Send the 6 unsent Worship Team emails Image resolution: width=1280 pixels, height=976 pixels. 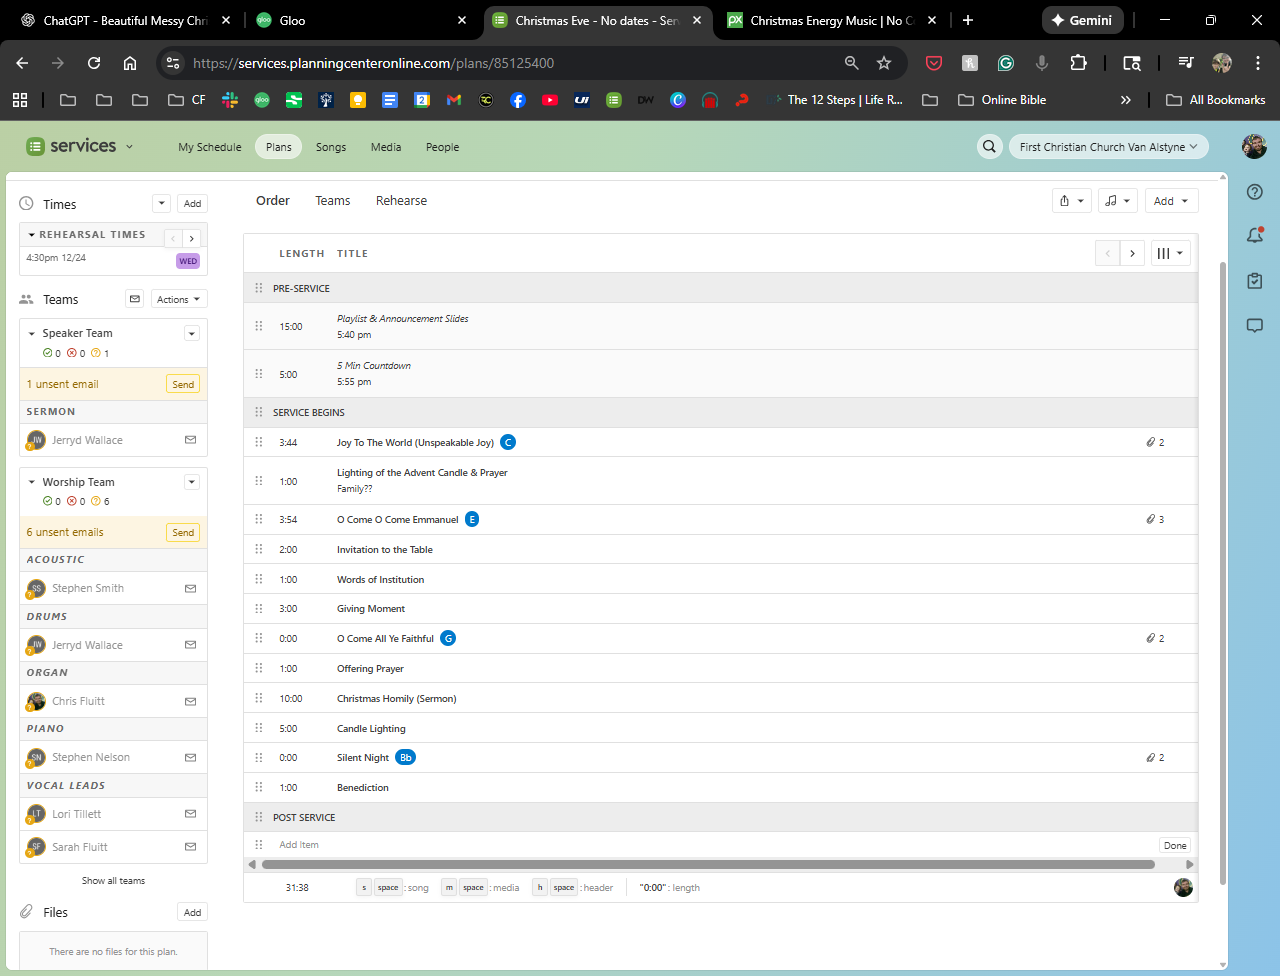click(183, 533)
